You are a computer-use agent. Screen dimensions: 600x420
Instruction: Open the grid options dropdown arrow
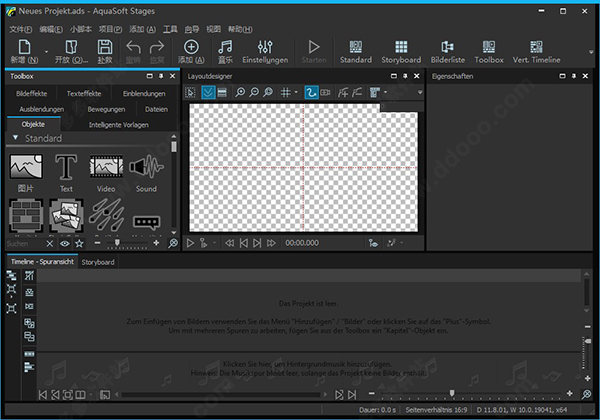[x=296, y=92]
